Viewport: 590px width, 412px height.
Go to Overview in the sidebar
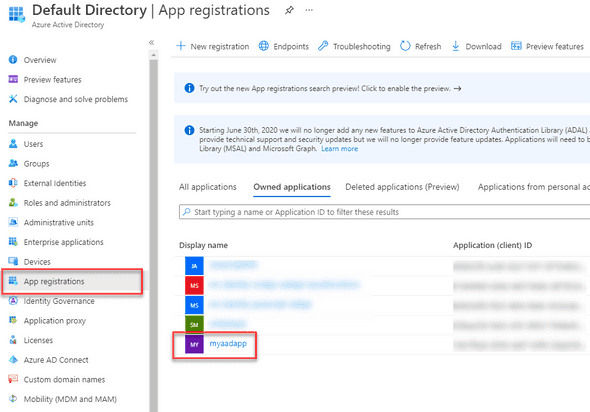40,60
